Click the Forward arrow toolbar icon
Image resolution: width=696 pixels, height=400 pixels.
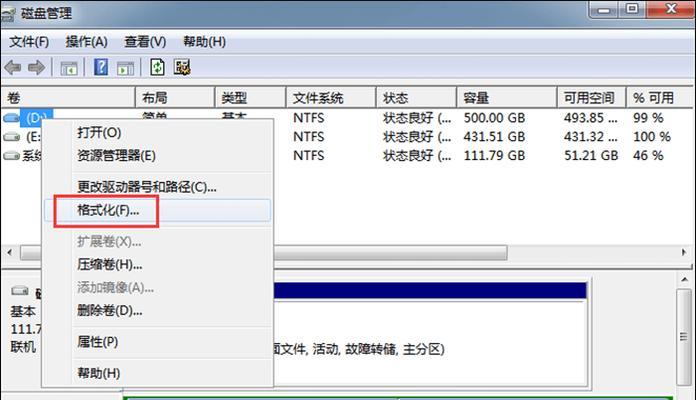(x=36, y=68)
